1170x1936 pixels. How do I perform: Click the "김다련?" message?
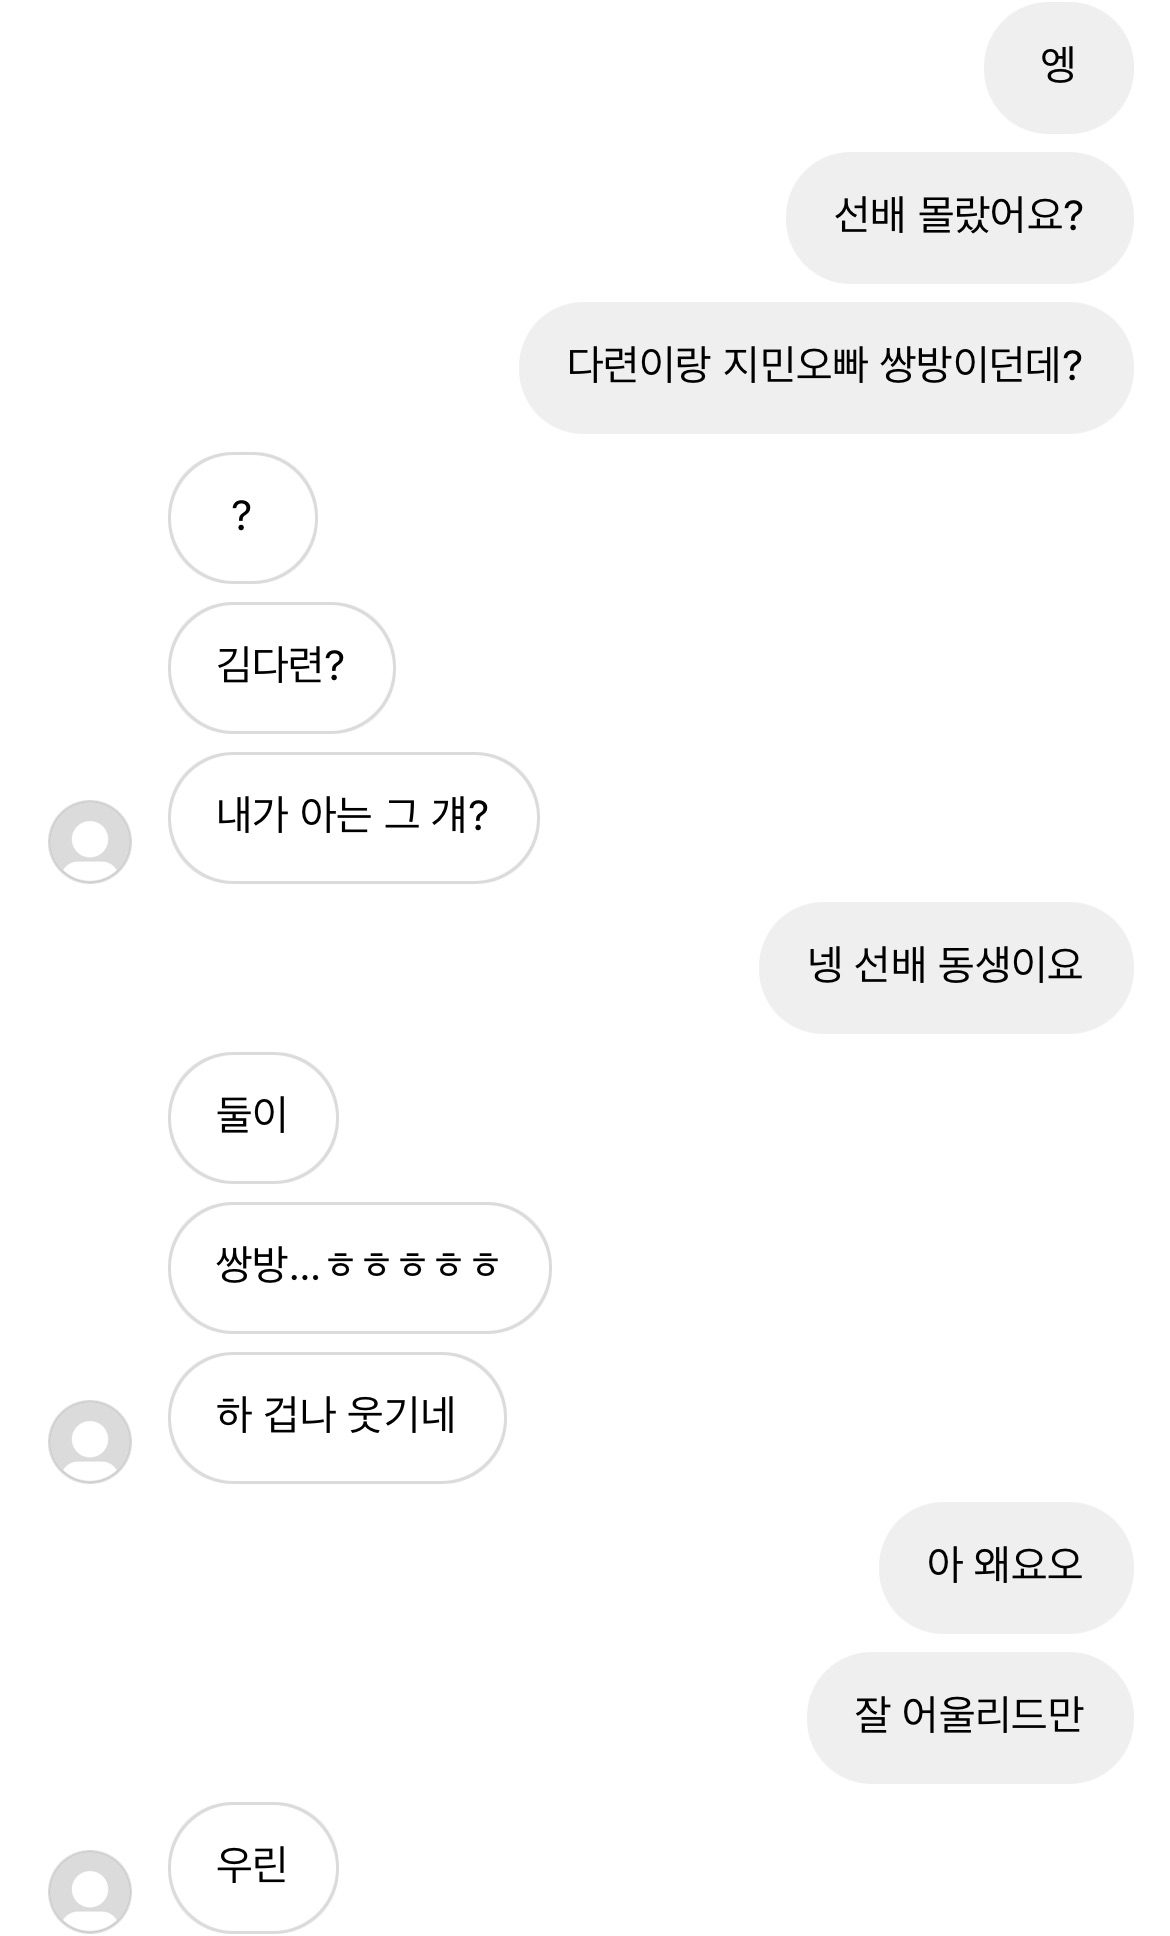pos(281,667)
